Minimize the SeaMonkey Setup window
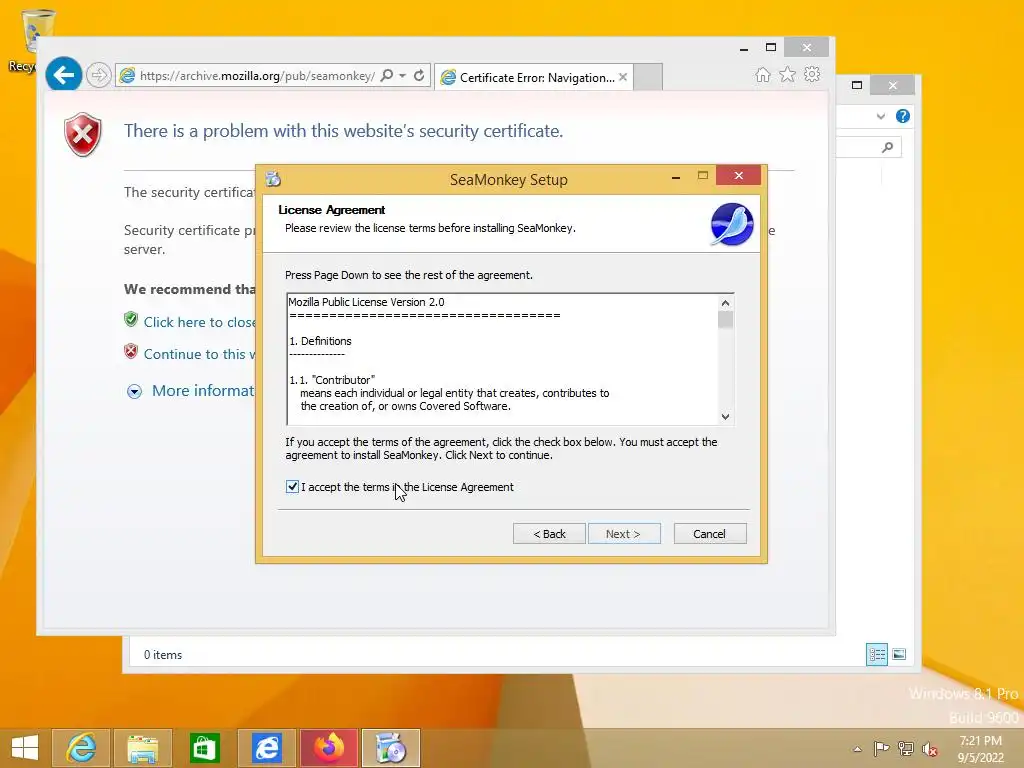 (x=676, y=176)
